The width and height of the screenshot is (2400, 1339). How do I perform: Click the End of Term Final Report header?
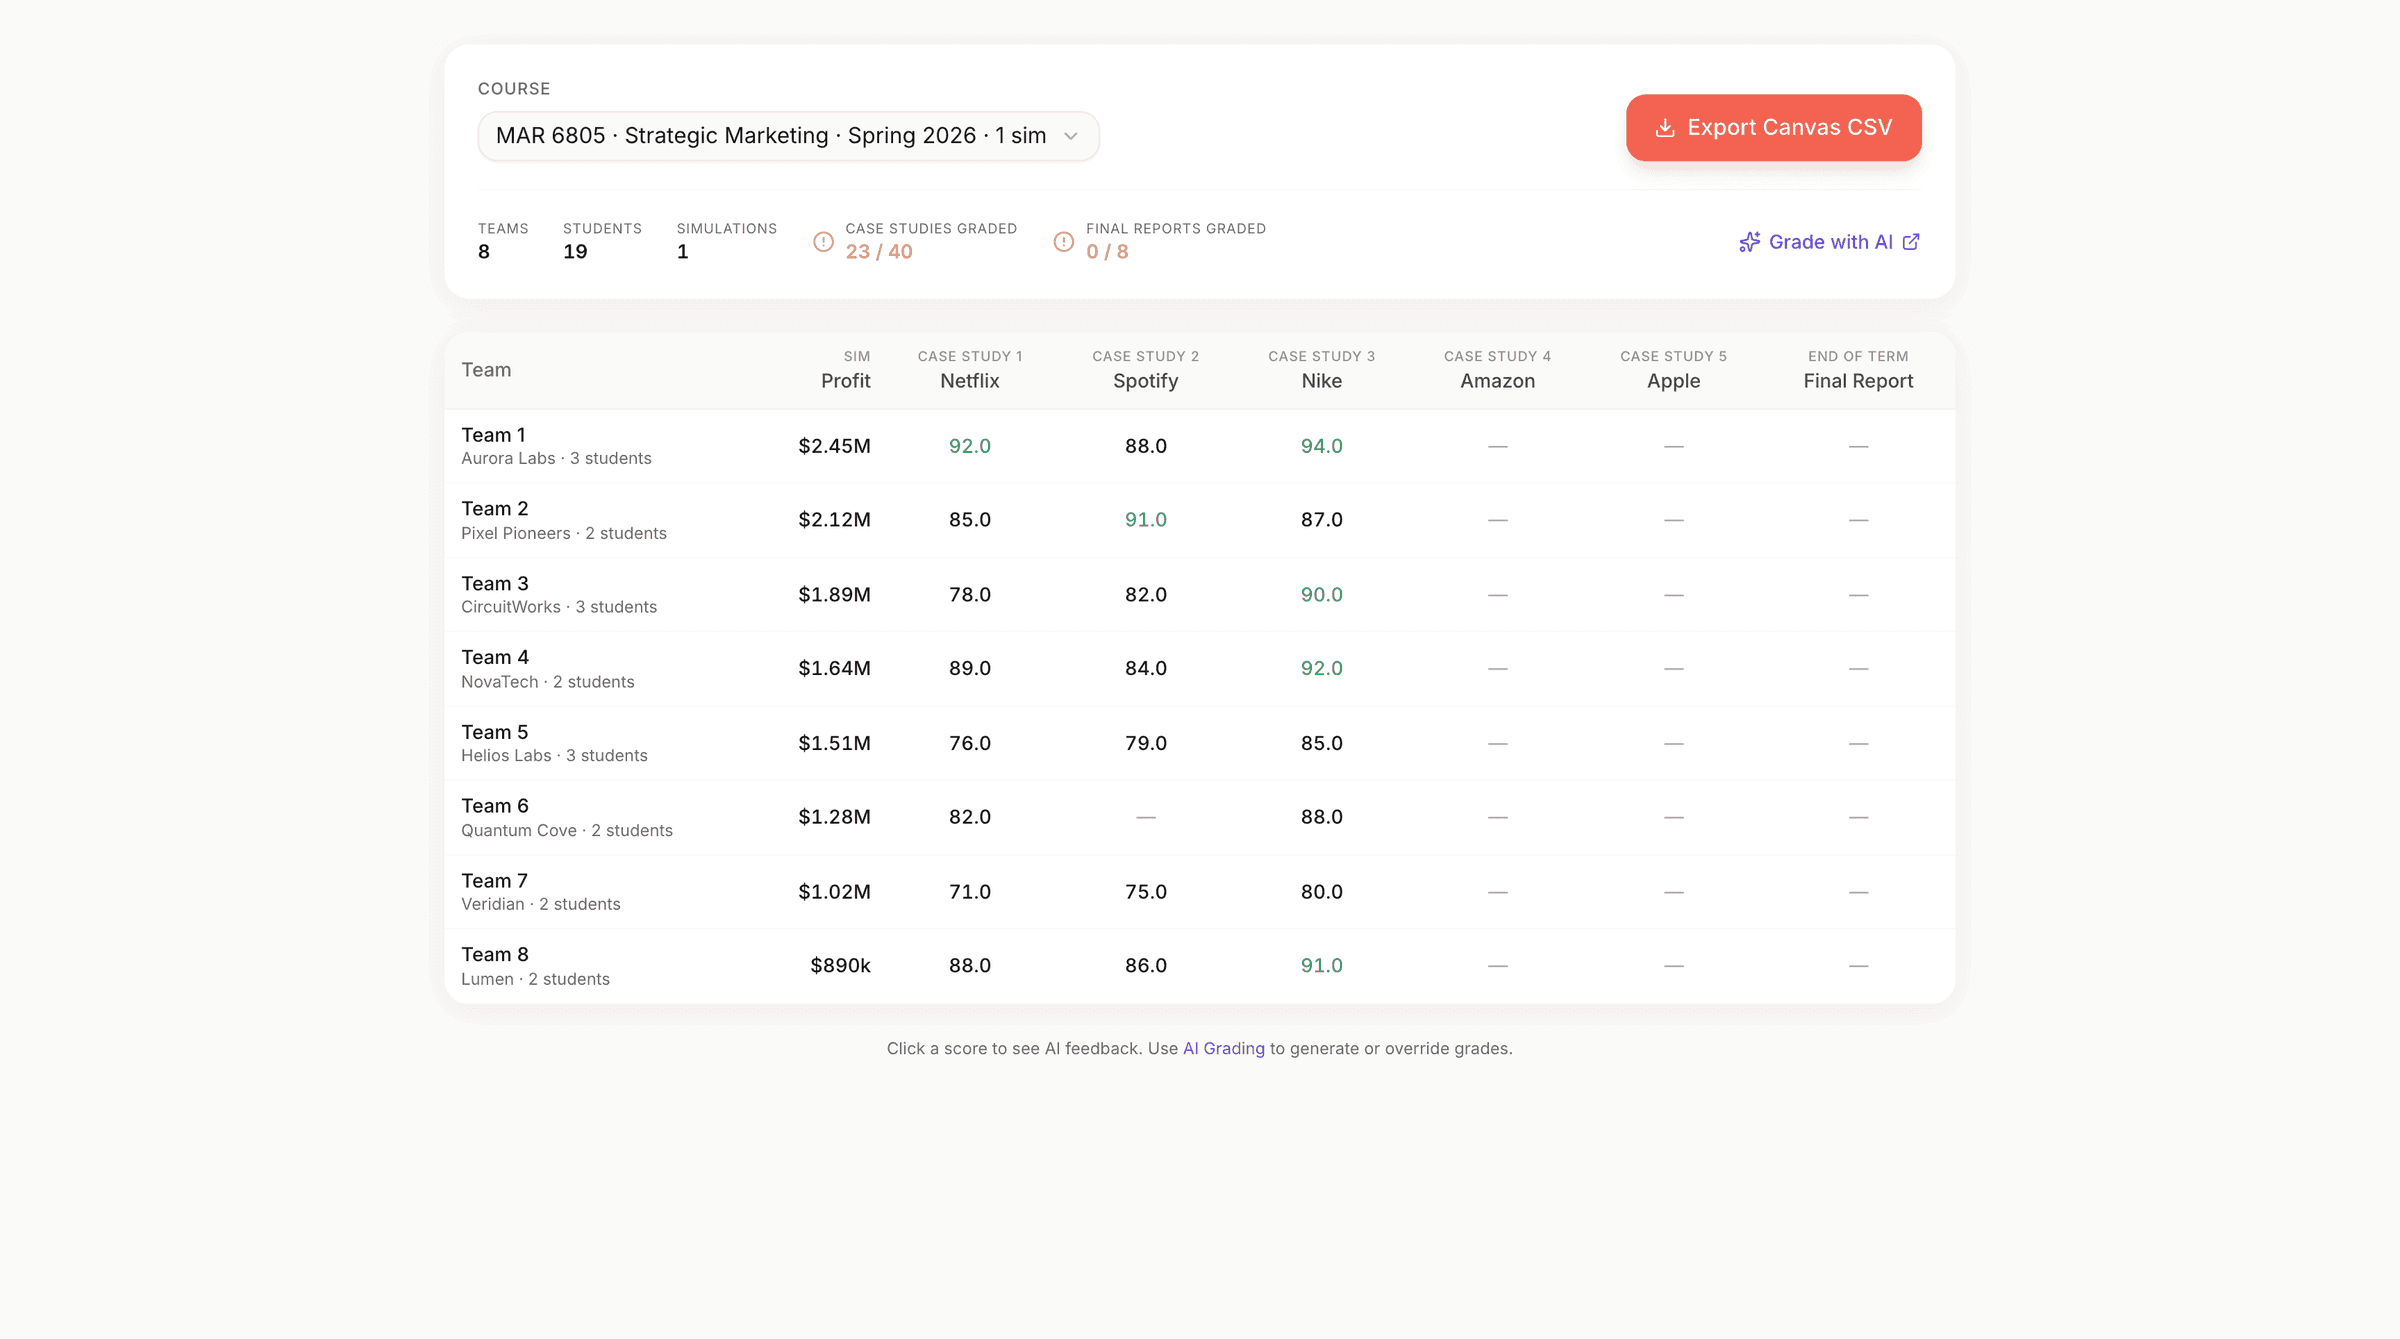pyautogui.click(x=1858, y=370)
